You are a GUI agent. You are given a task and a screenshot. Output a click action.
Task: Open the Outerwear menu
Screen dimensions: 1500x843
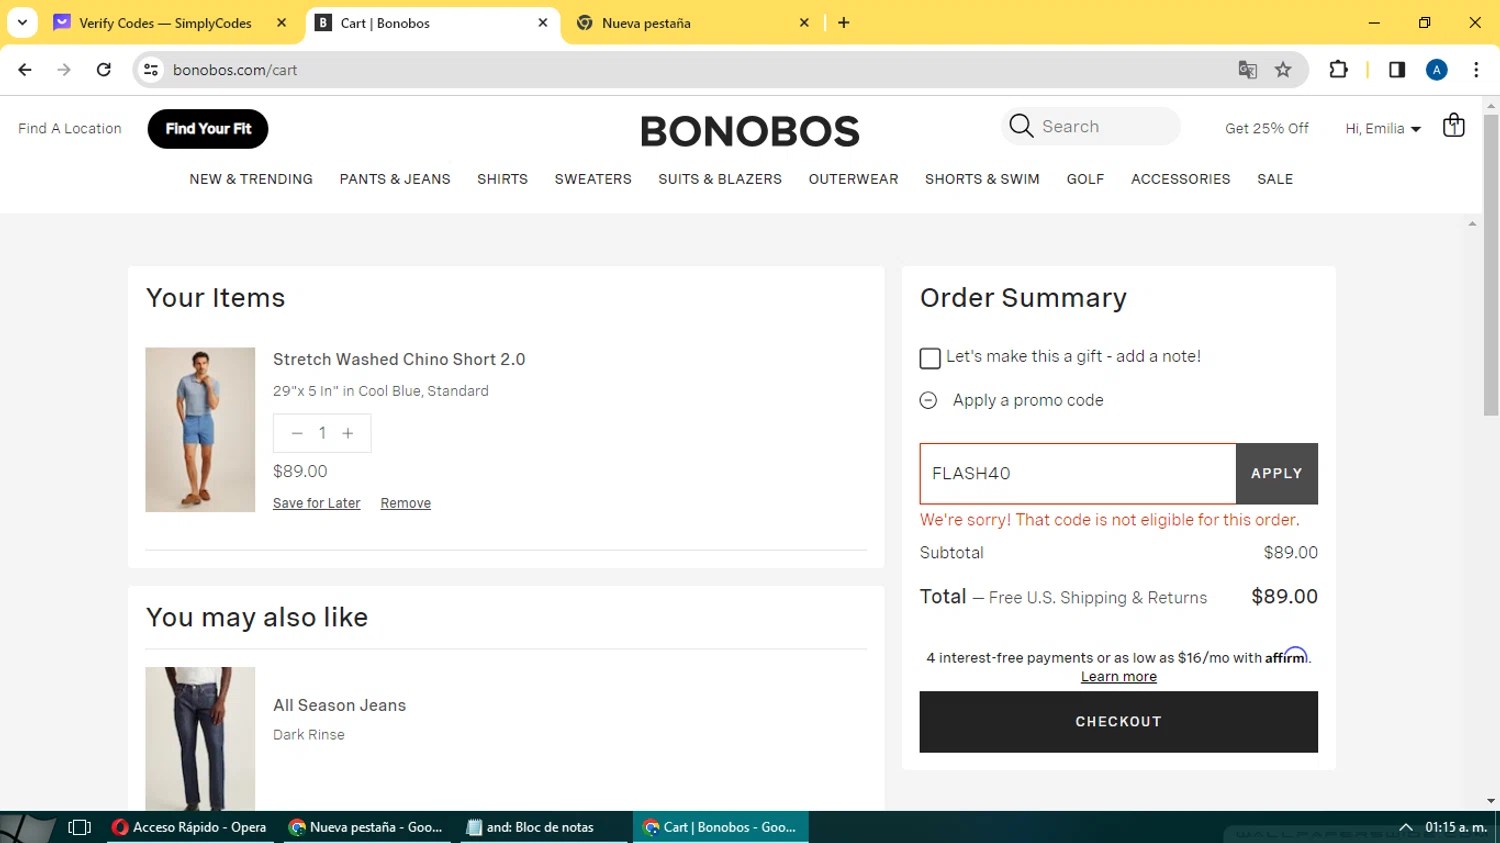coord(853,179)
